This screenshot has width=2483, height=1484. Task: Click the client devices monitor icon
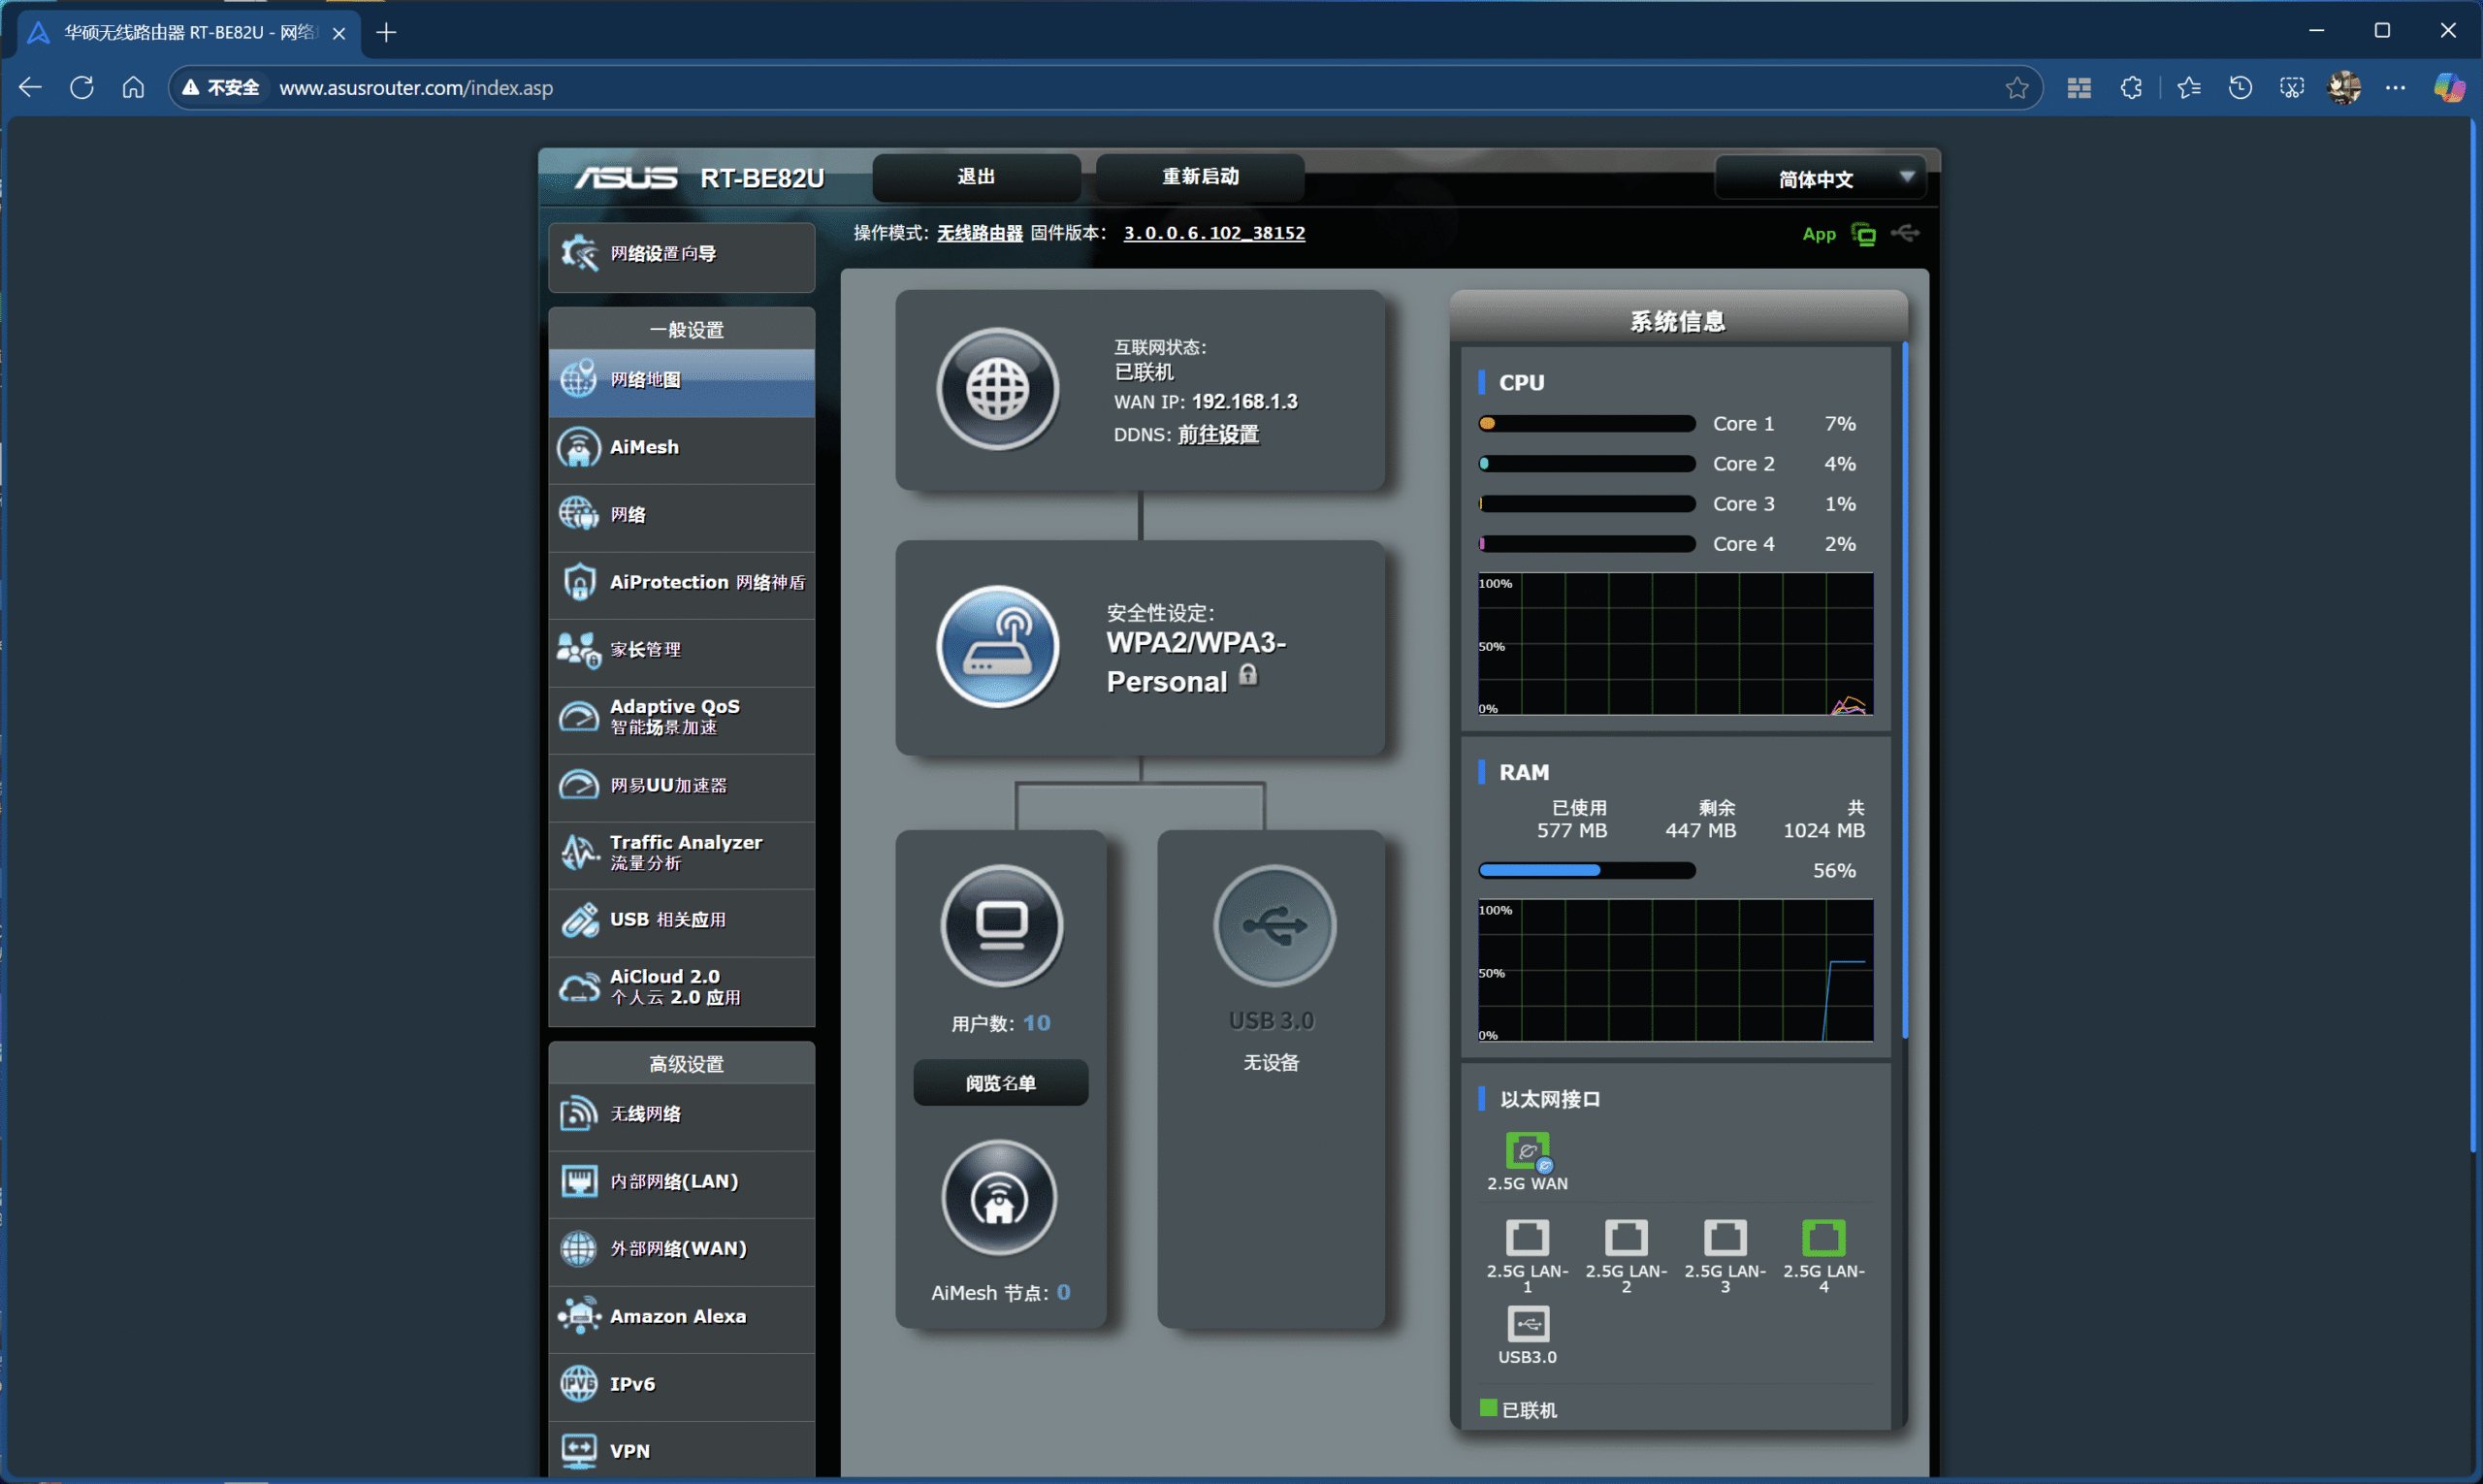(x=1001, y=925)
